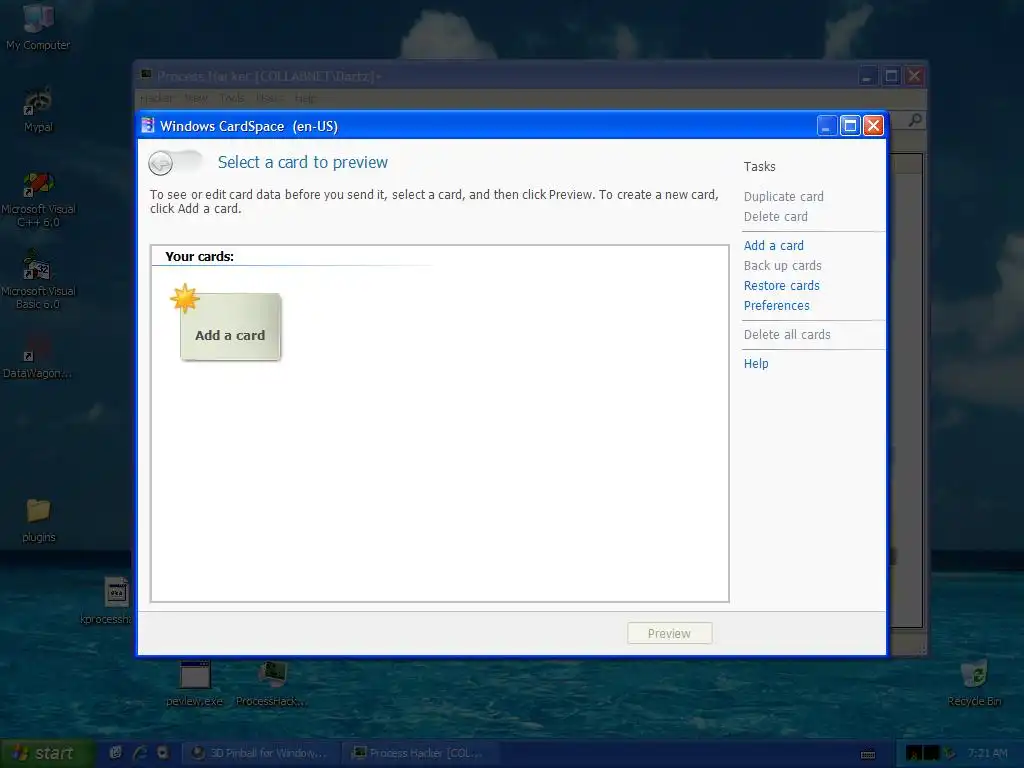Click the second quick launch icon
Image resolution: width=1024 pixels, height=768 pixels.
point(140,753)
